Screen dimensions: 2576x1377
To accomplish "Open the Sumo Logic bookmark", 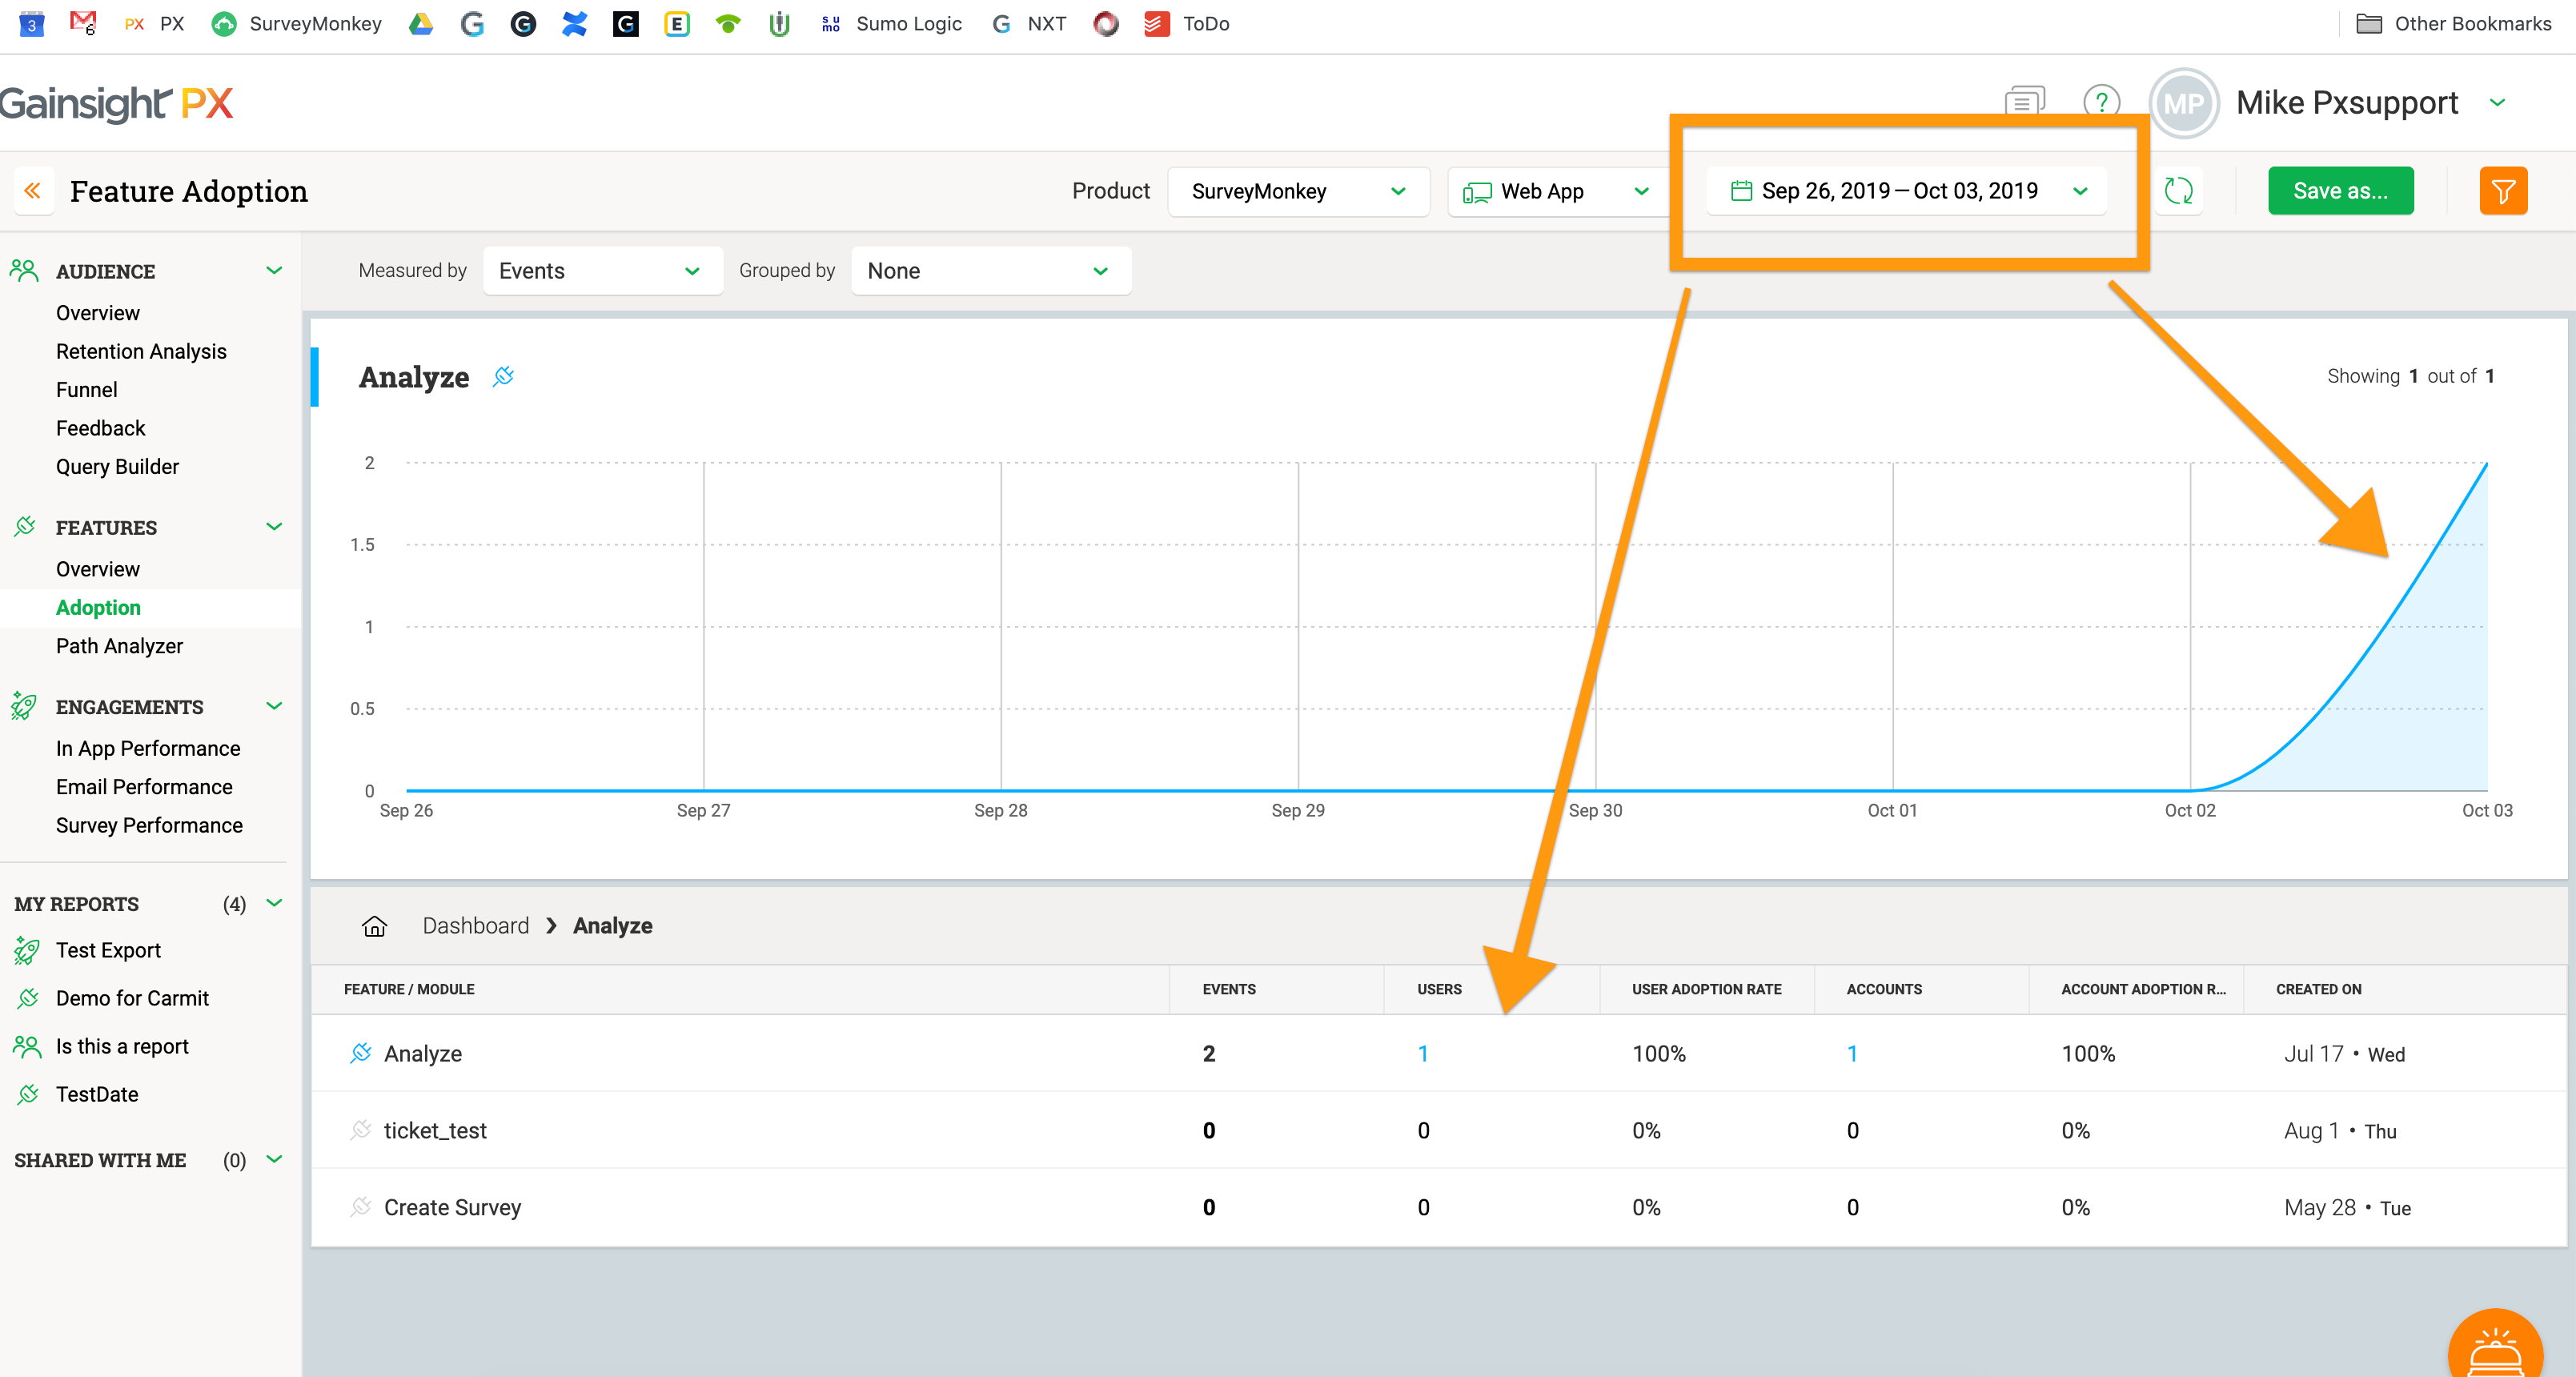I will 890,23.
